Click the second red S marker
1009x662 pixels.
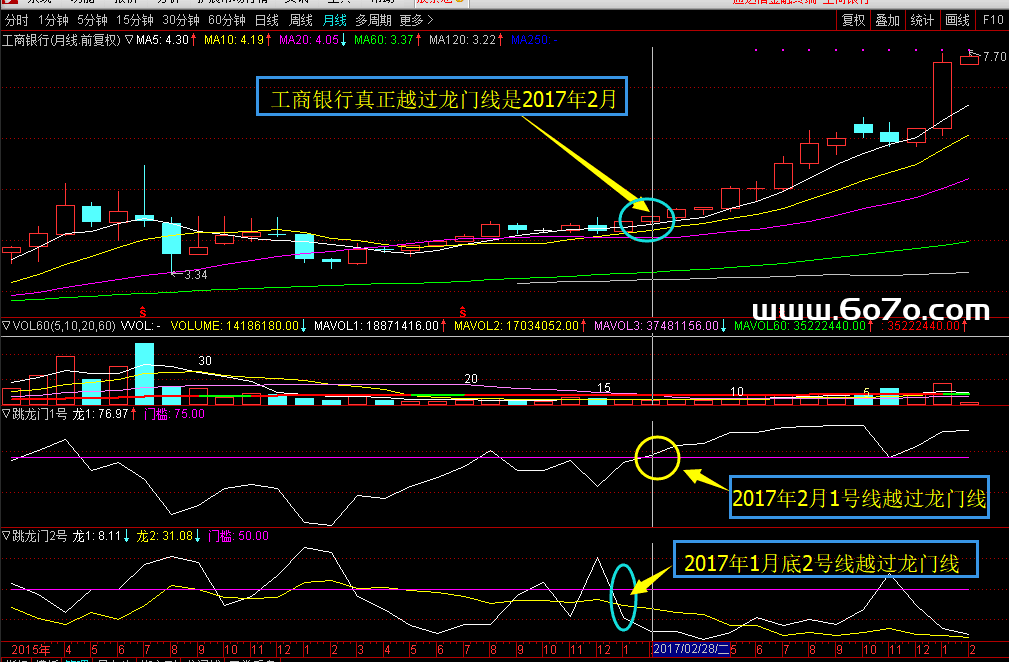point(463,311)
